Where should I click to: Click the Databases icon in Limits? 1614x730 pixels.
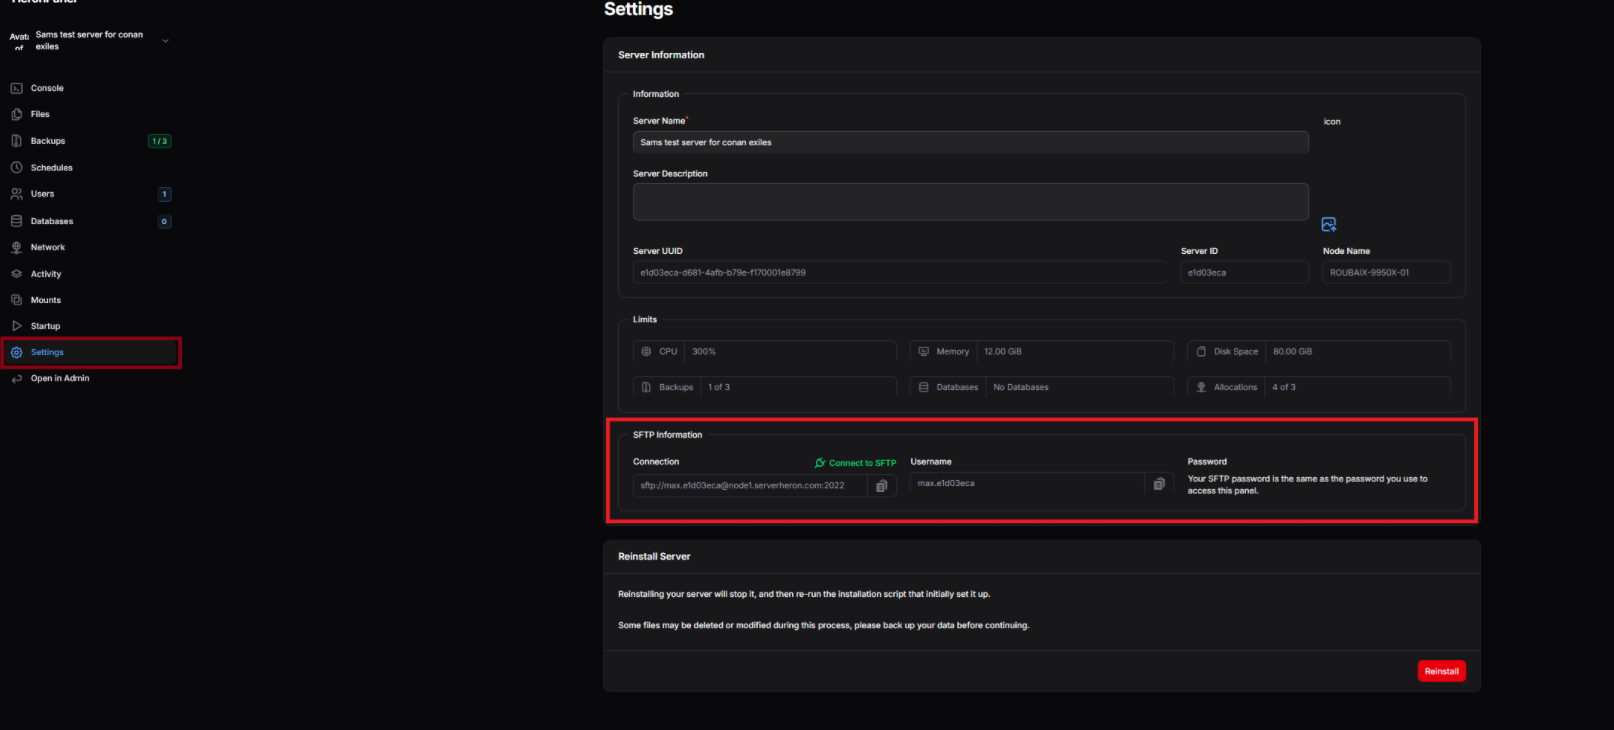(x=923, y=387)
